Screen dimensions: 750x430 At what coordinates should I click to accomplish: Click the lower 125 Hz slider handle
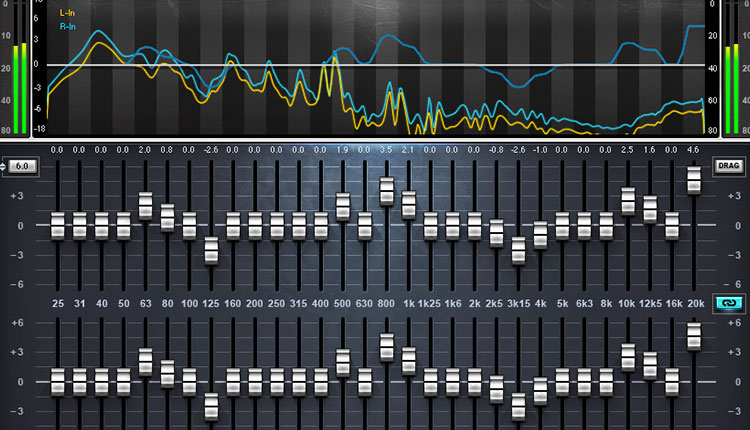211,405
